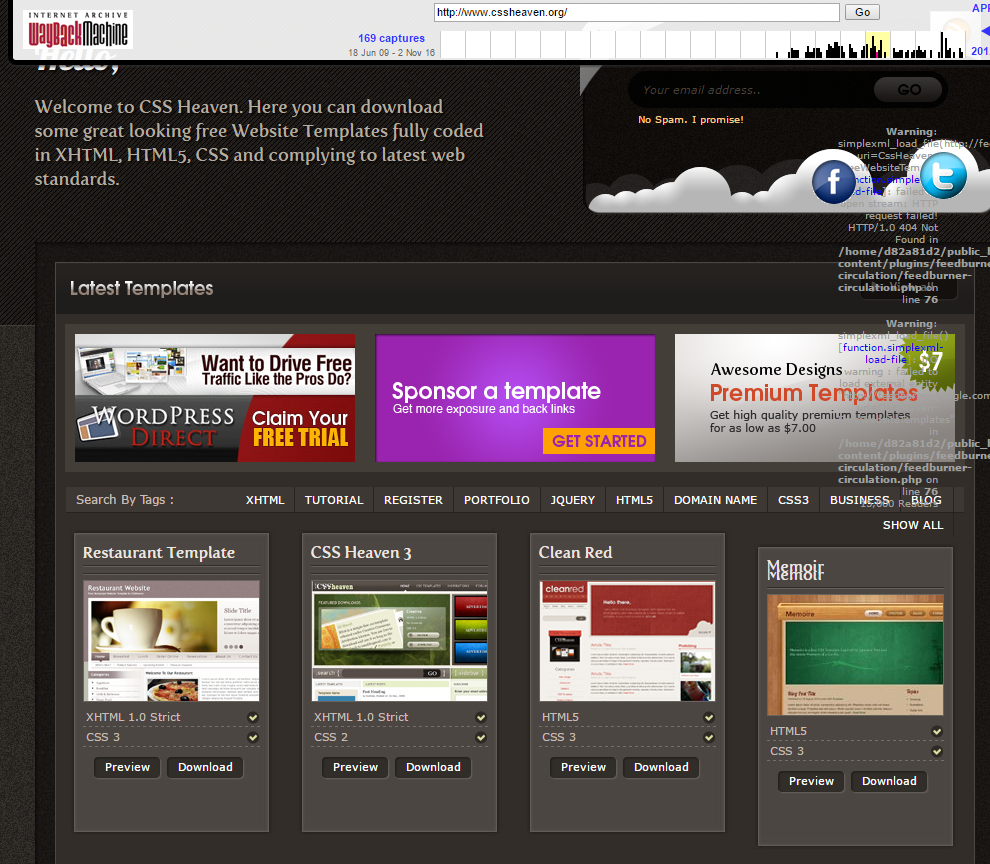This screenshot has height=864, width=990.
Task: Click 'XHTML 1.0 Strict' under Restaurant Template
Action: (133, 717)
